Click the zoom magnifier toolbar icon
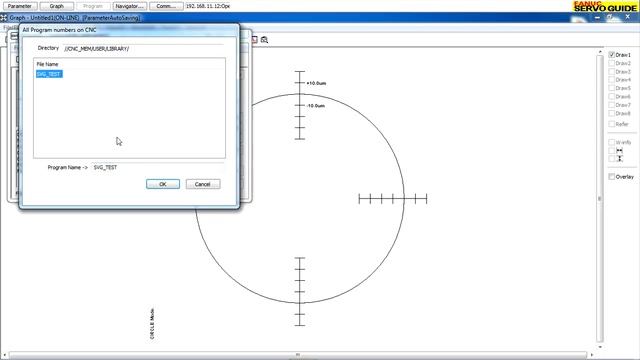Viewport: 640px width, 360px height. pyautogui.click(x=264, y=40)
